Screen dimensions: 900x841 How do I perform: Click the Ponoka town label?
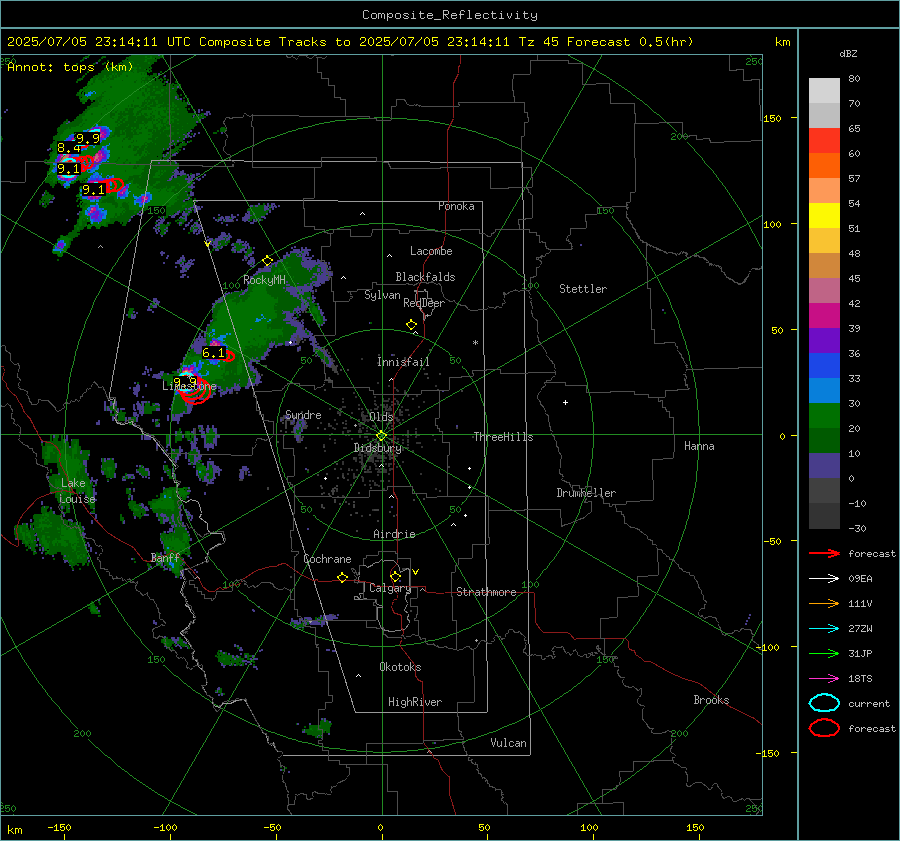click(x=456, y=206)
